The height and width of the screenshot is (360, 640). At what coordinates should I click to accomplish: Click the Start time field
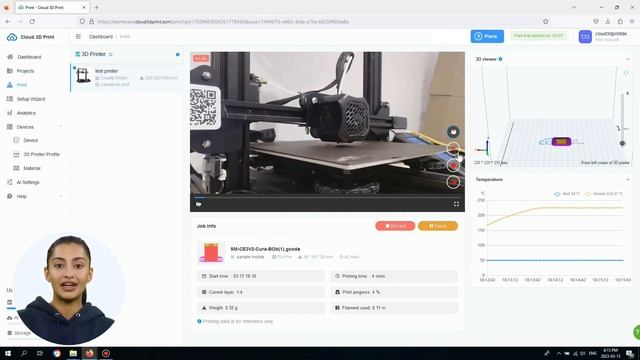[261, 276]
